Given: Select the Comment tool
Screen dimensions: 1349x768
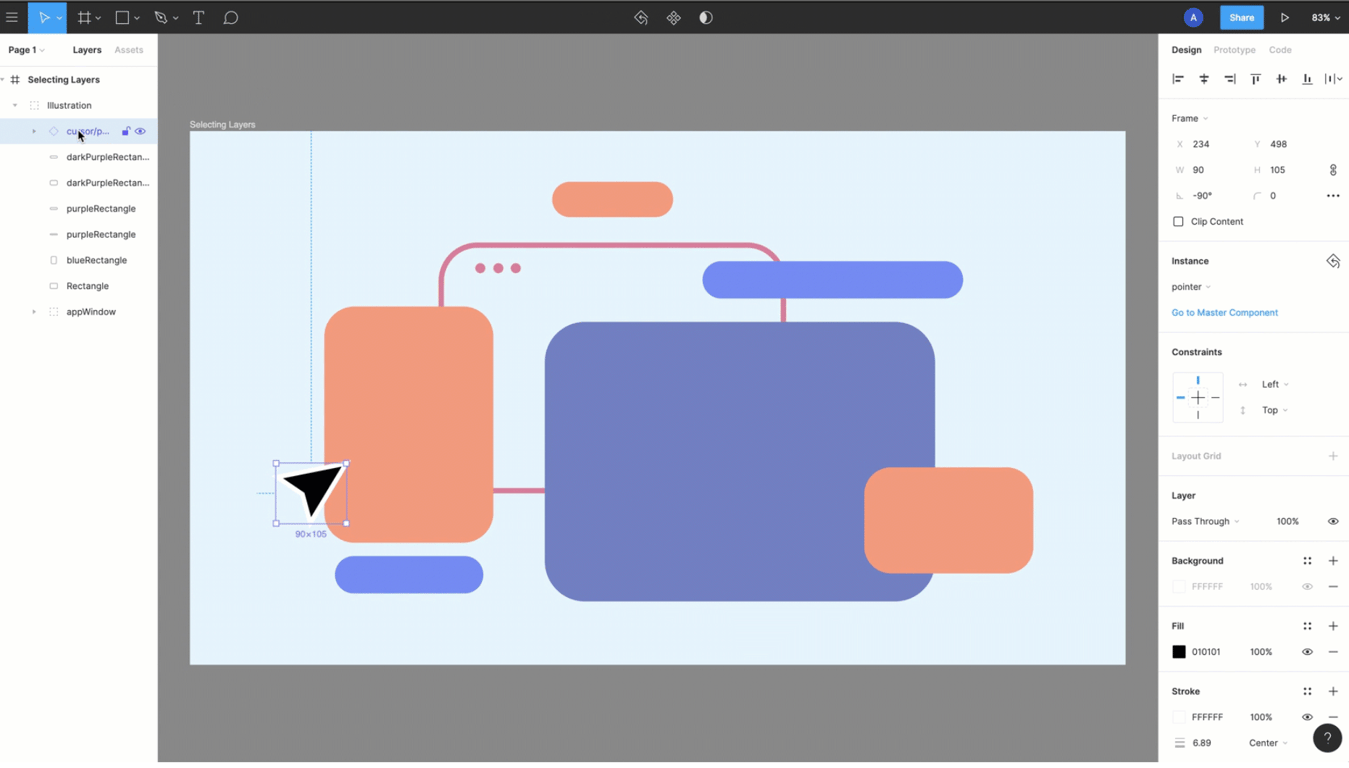Looking at the screenshot, I should point(230,17).
